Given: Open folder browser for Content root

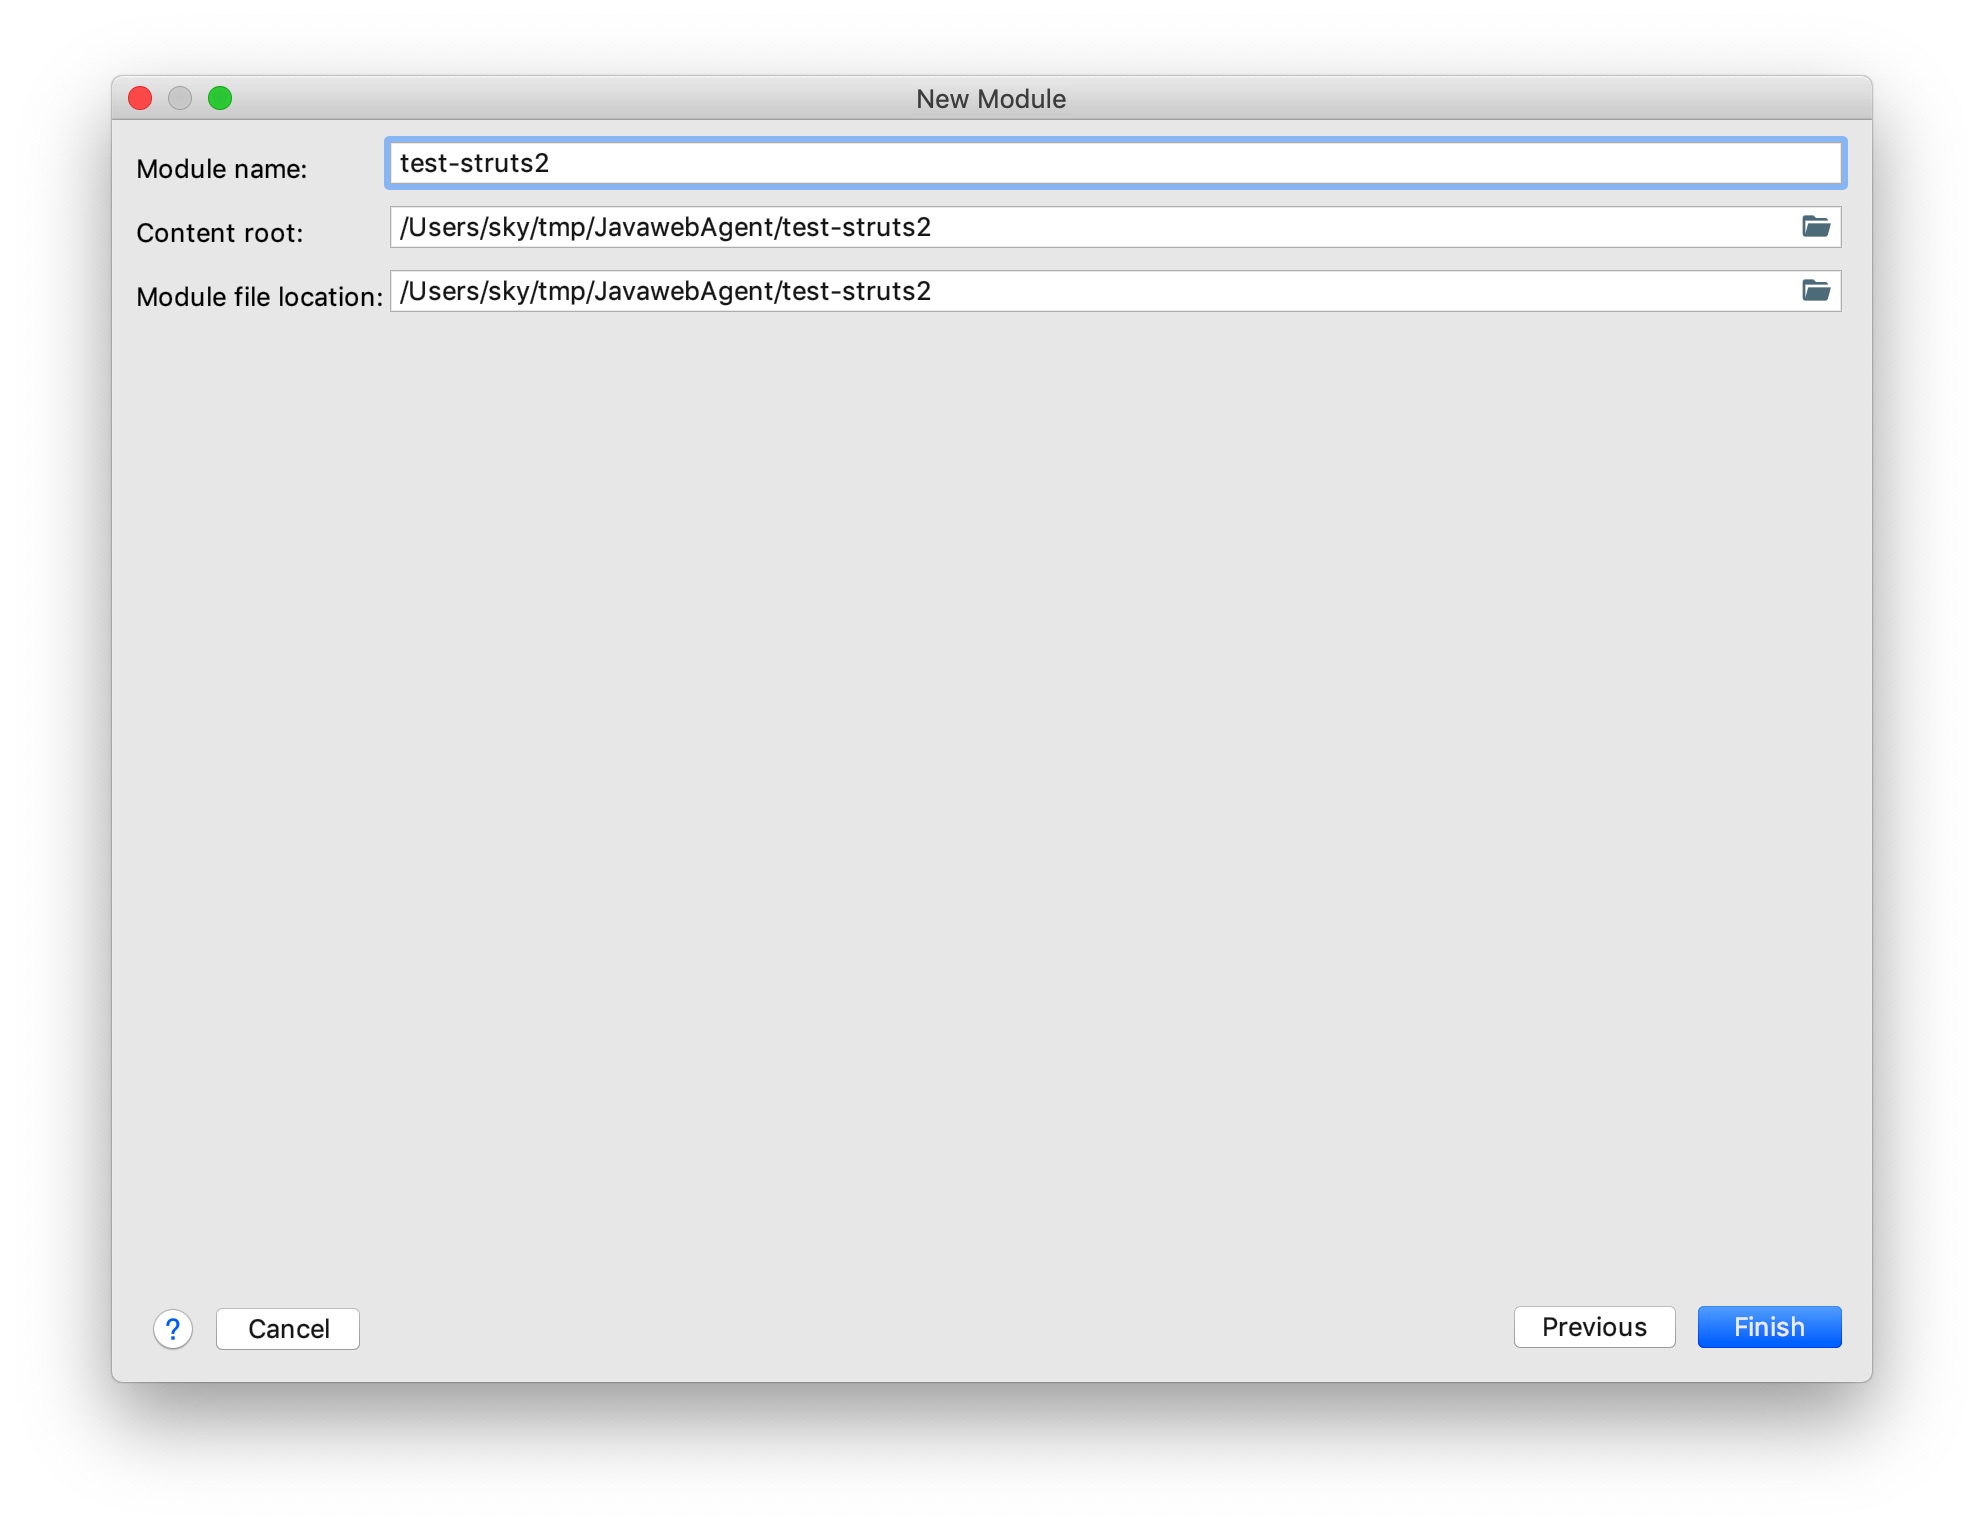Looking at the screenshot, I should click(1816, 227).
